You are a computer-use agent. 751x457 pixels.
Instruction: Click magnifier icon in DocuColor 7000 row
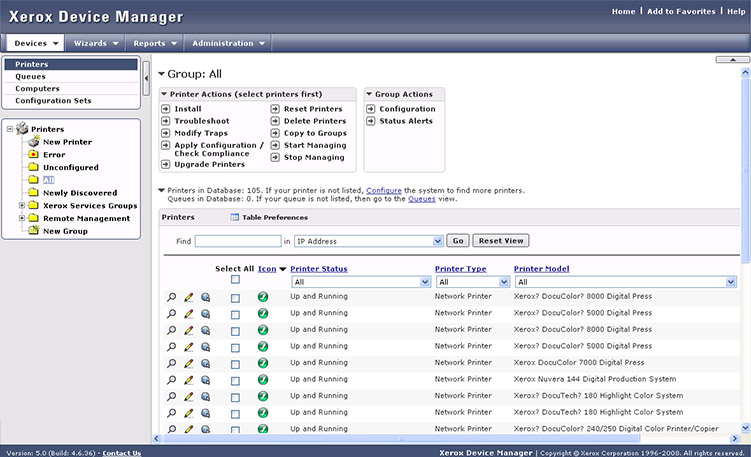point(171,363)
